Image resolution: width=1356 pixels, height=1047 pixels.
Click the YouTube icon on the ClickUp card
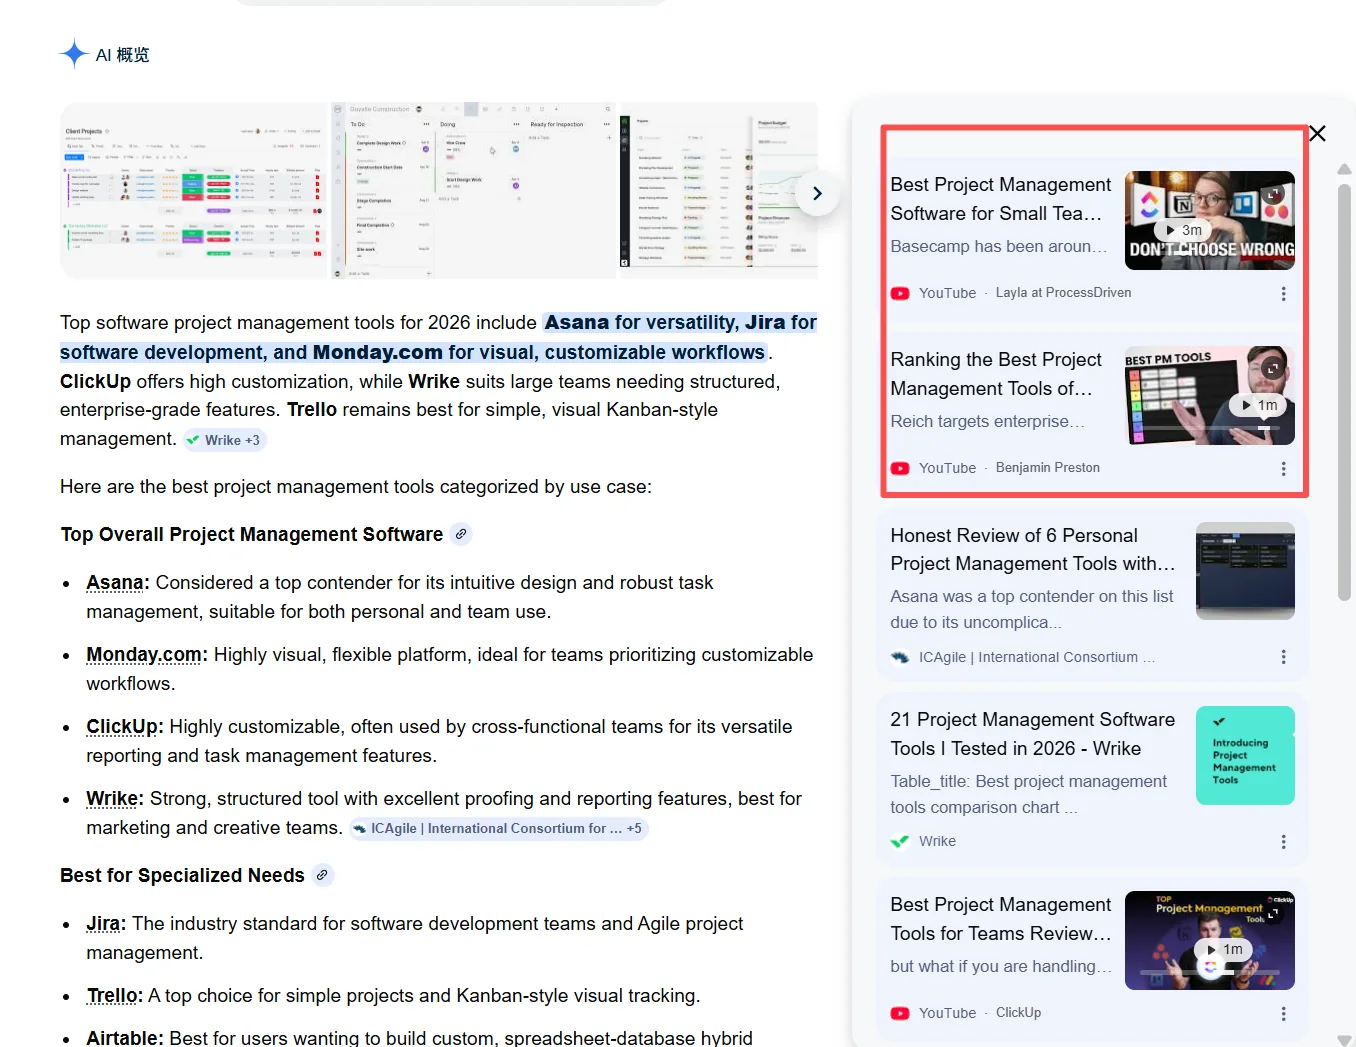pos(900,1013)
